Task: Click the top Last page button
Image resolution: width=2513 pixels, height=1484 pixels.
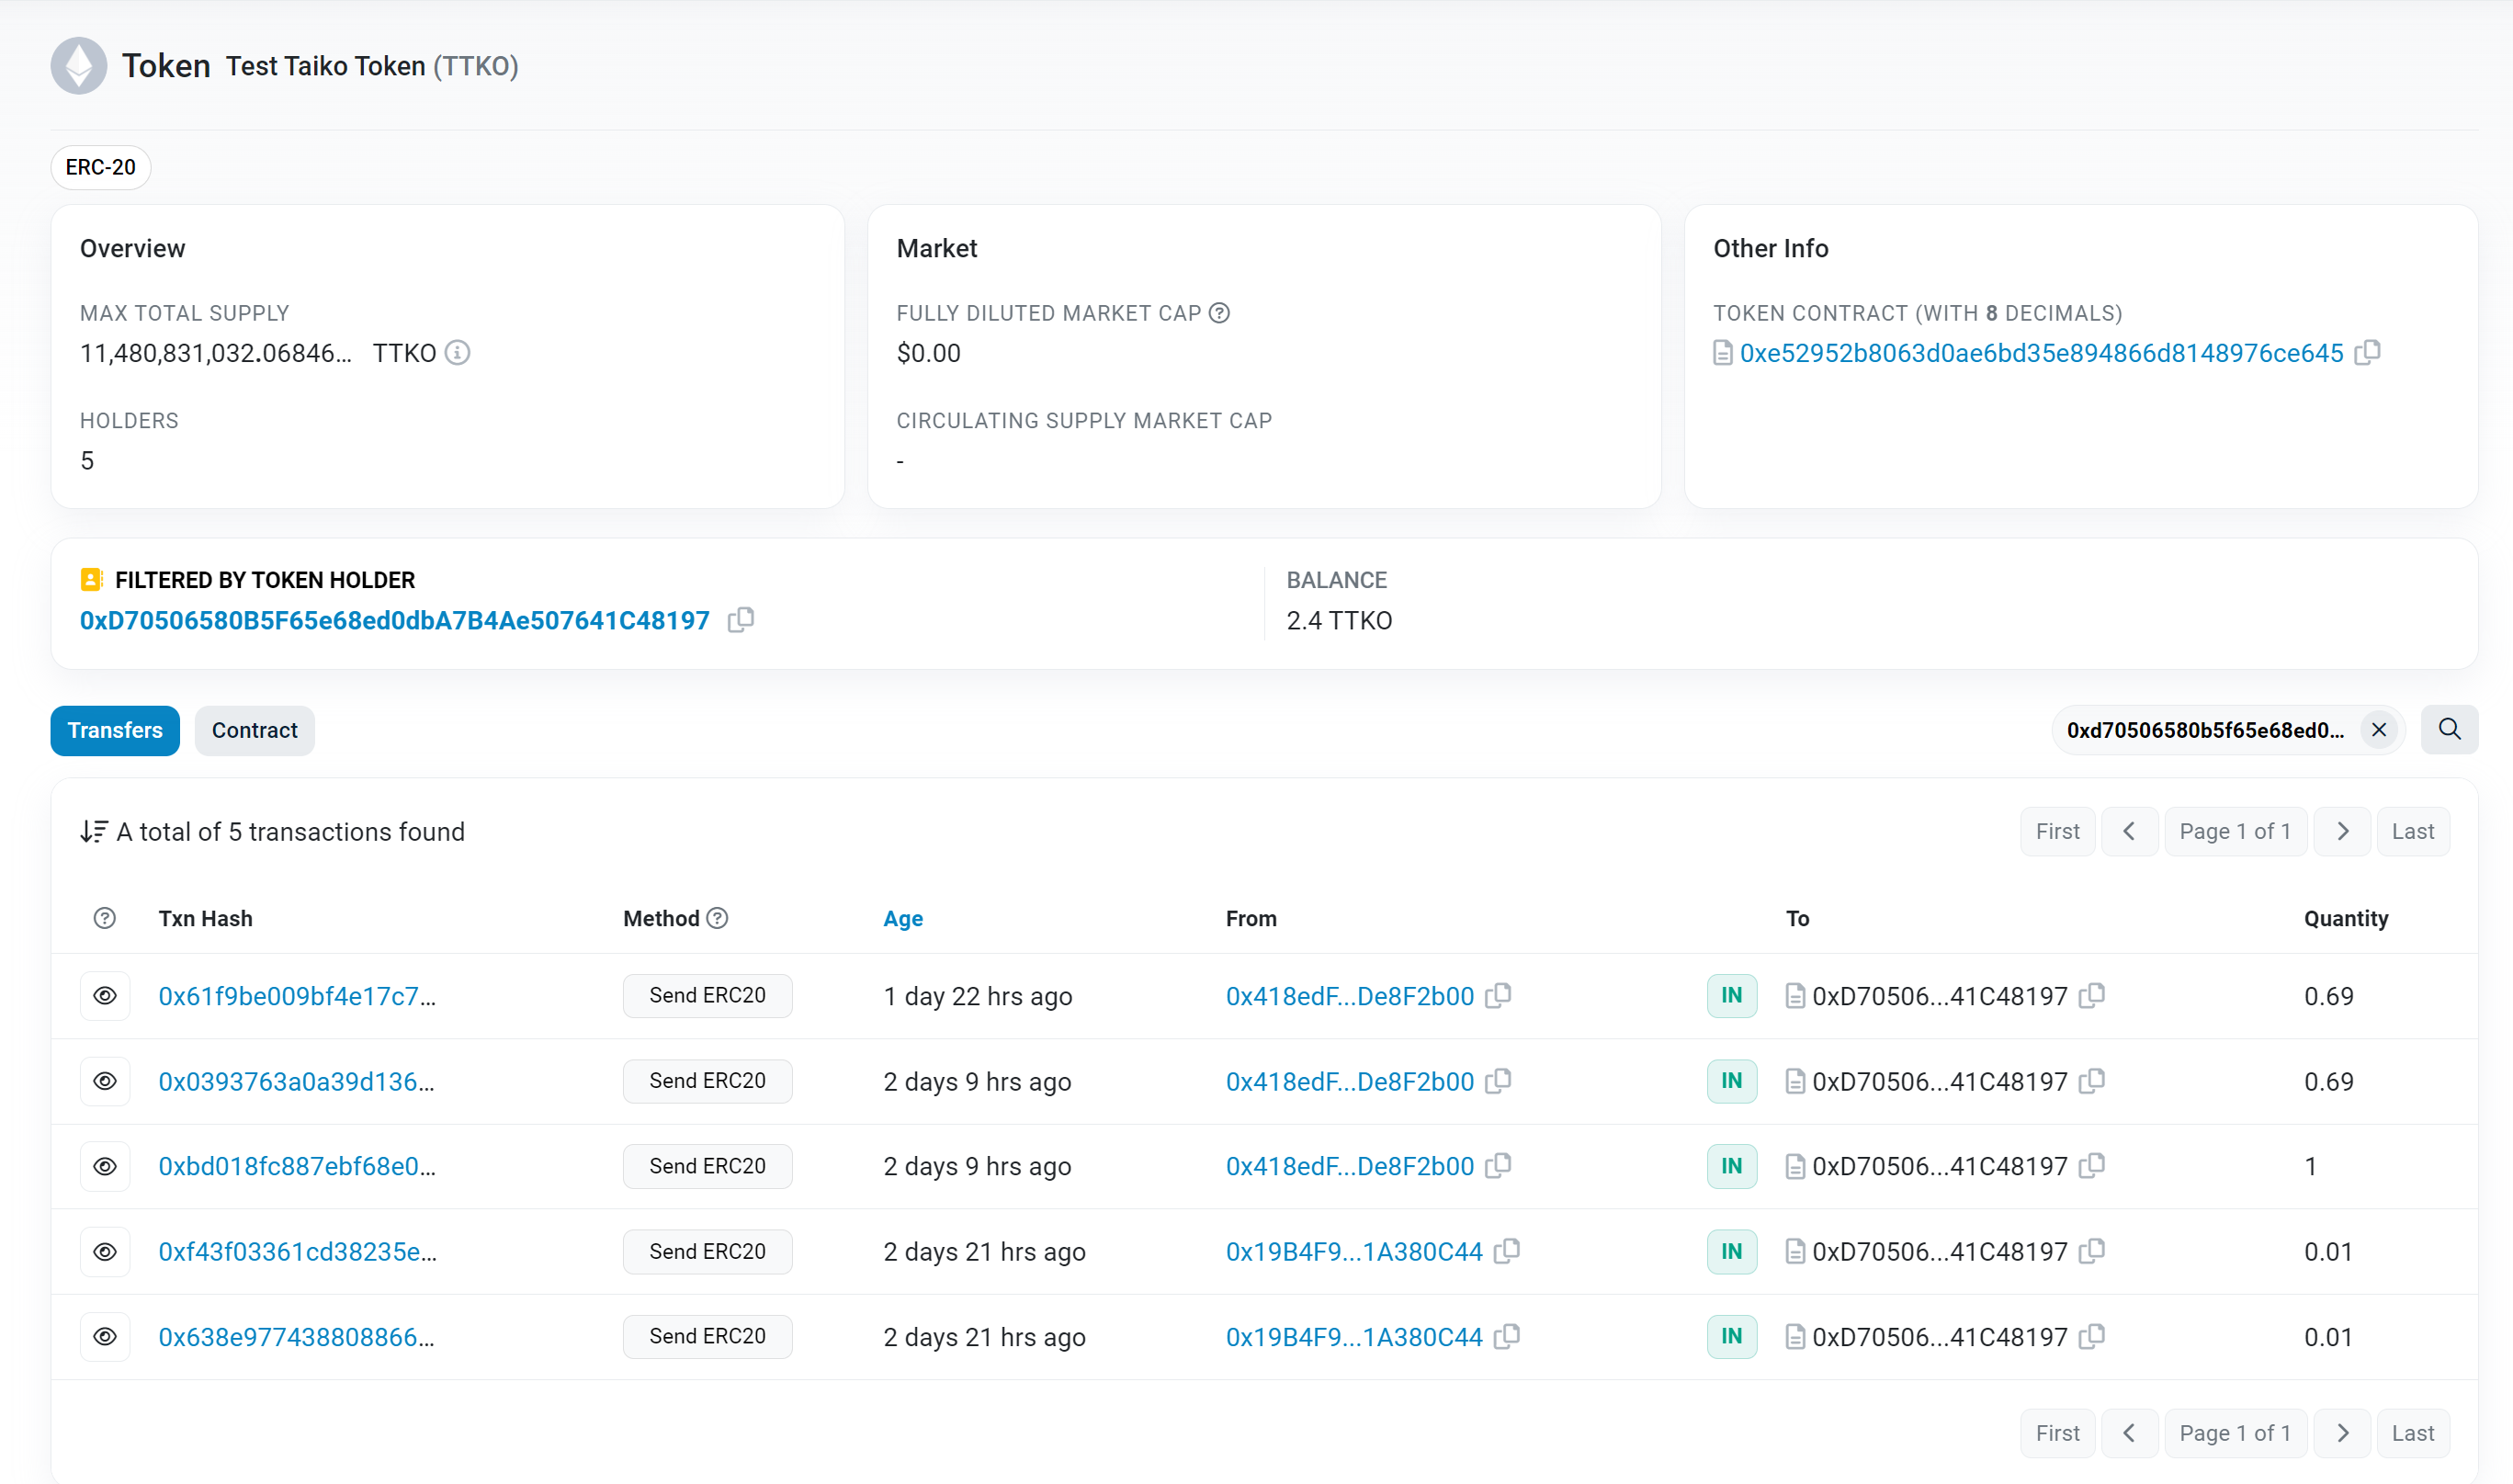Action: coord(2413,832)
